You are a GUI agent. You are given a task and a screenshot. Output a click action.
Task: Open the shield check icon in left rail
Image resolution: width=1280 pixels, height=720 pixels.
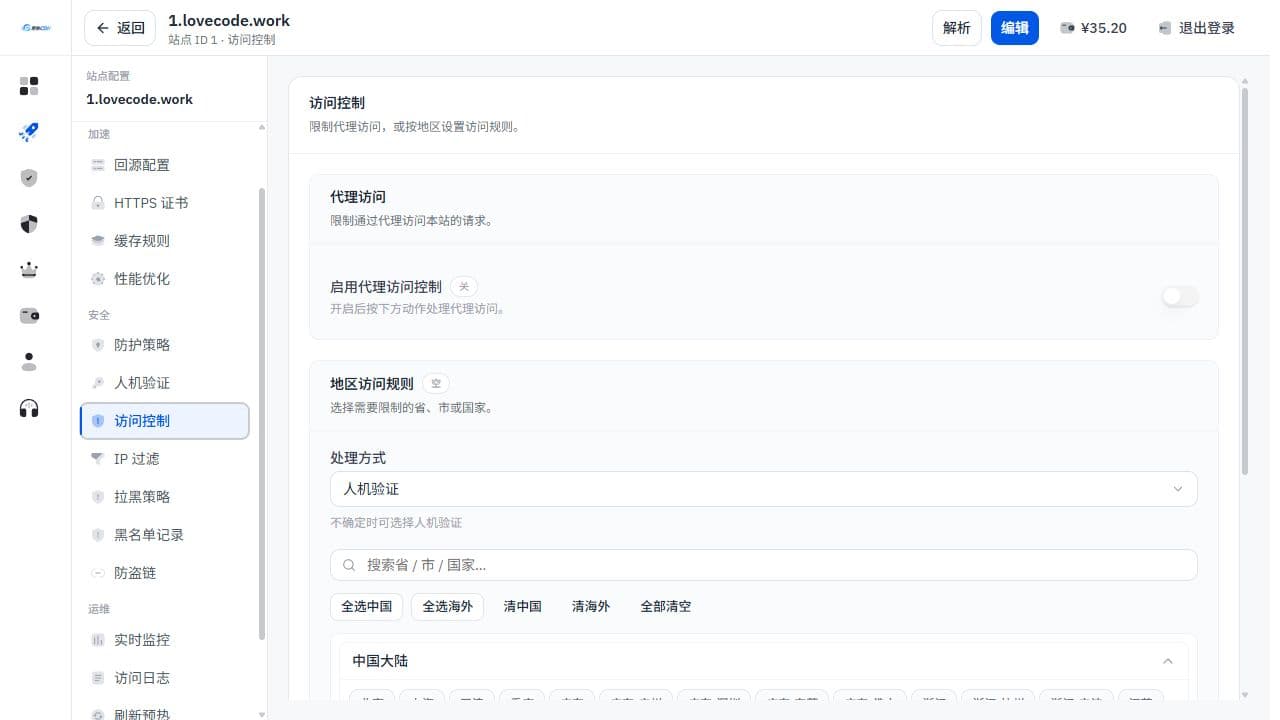tap(29, 178)
